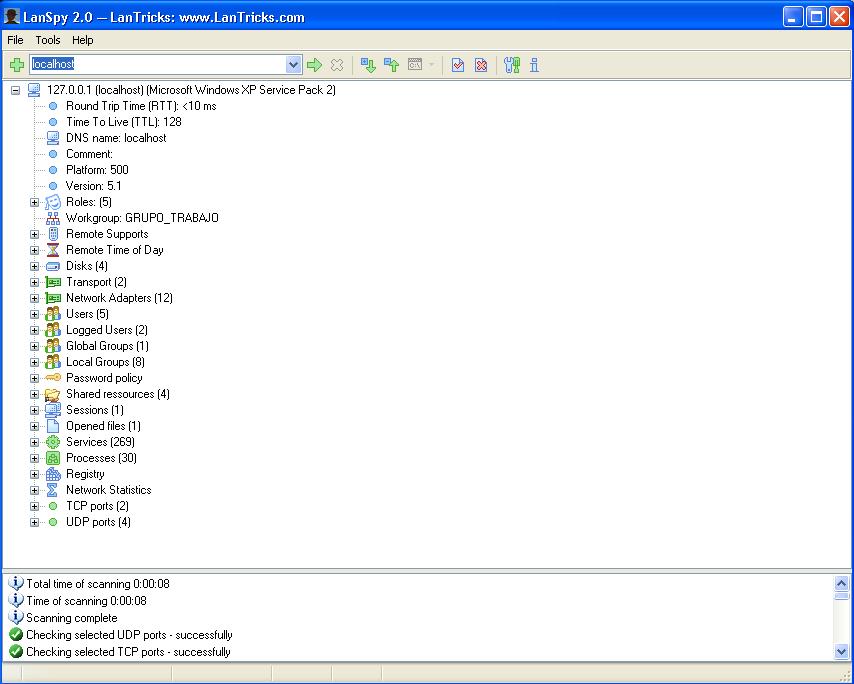
Task: Click into the localhost address field
Action: 158,64
